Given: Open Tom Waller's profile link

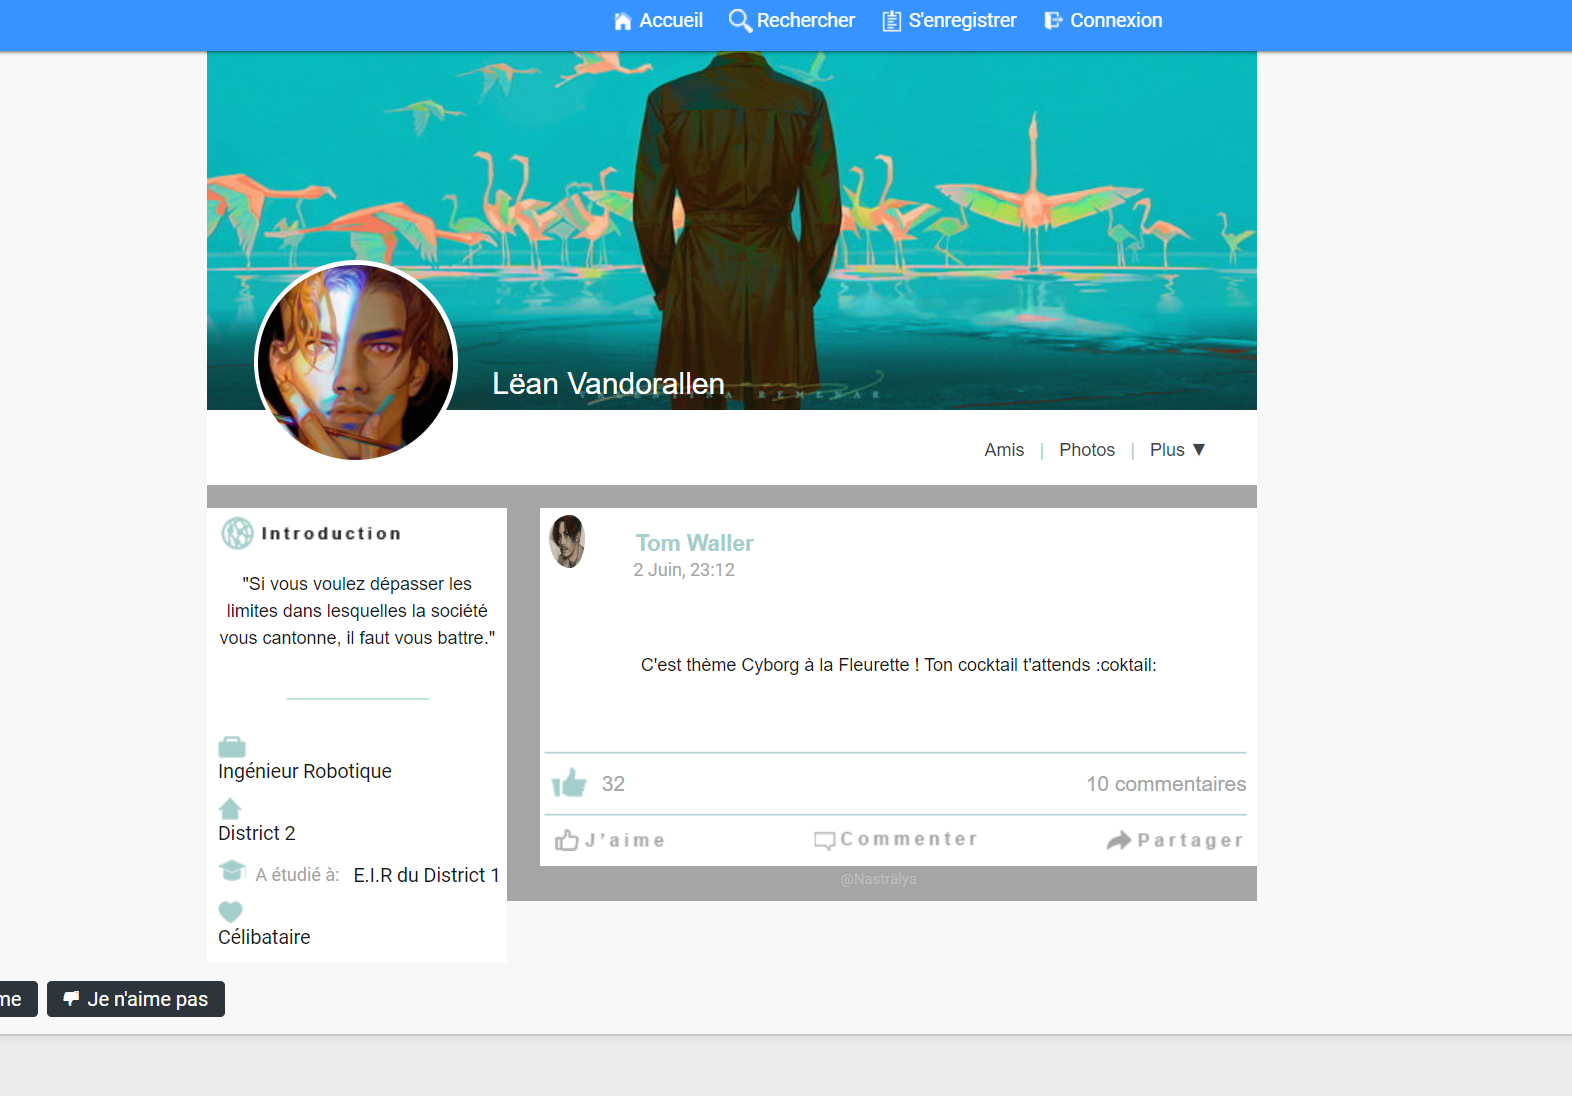Looking at the screenshot, I should click(x=694, y=543).
